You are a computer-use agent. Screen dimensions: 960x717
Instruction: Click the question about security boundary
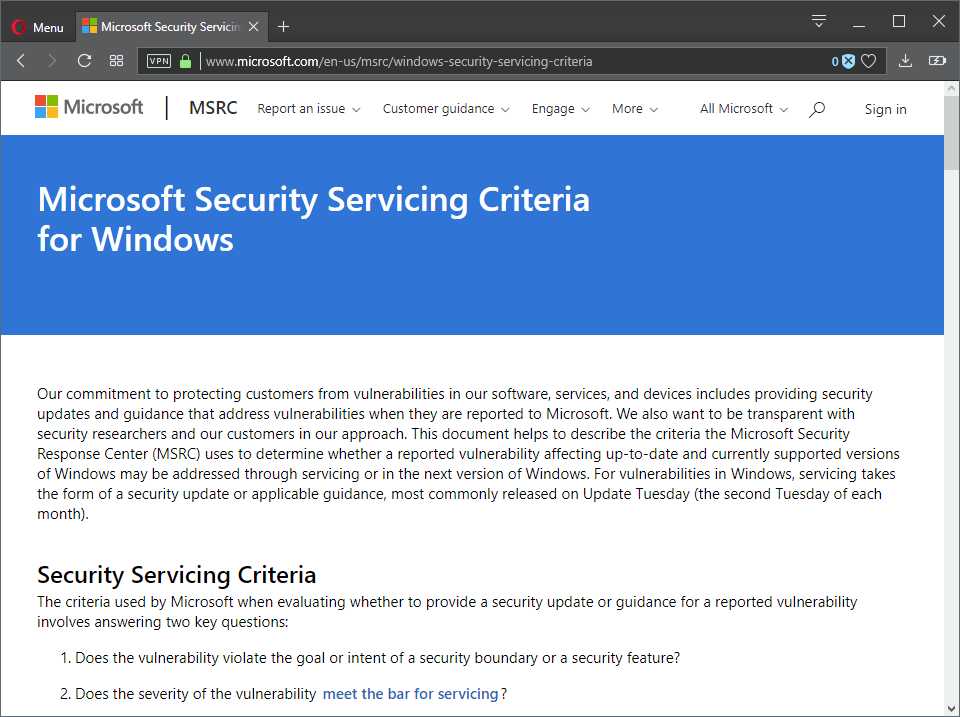377,658
